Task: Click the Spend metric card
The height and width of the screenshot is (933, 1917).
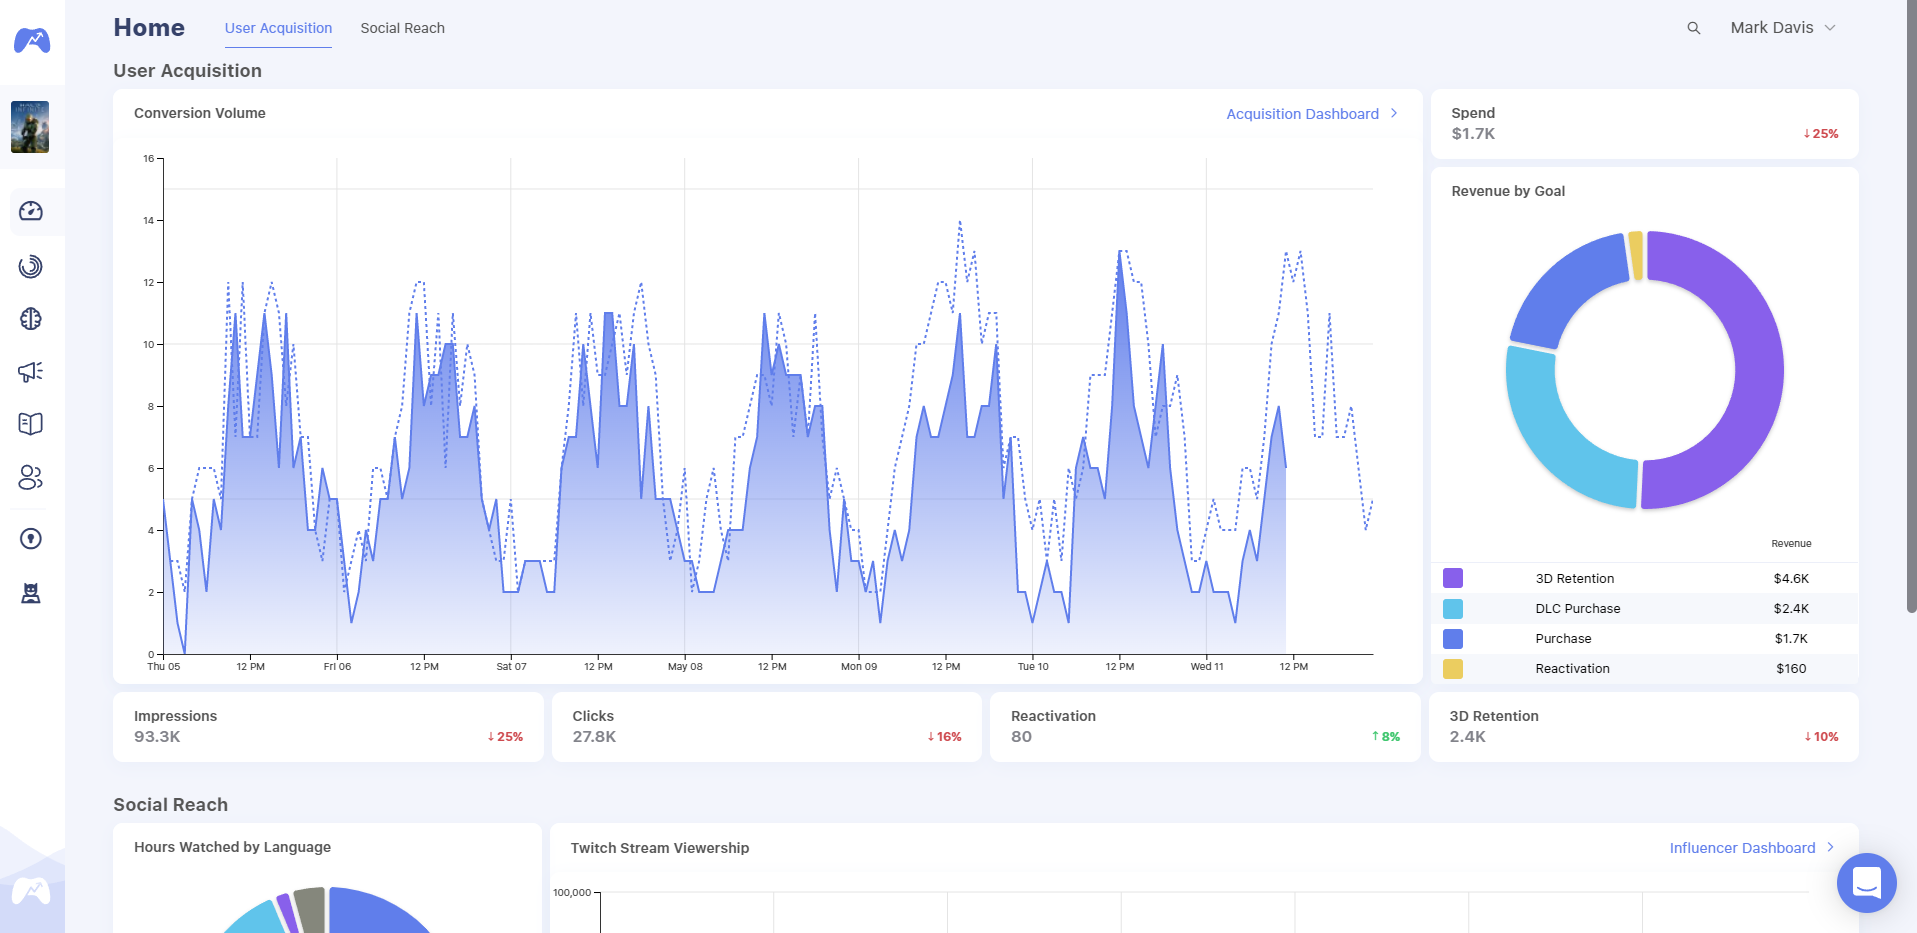Action: (1644, 124)
